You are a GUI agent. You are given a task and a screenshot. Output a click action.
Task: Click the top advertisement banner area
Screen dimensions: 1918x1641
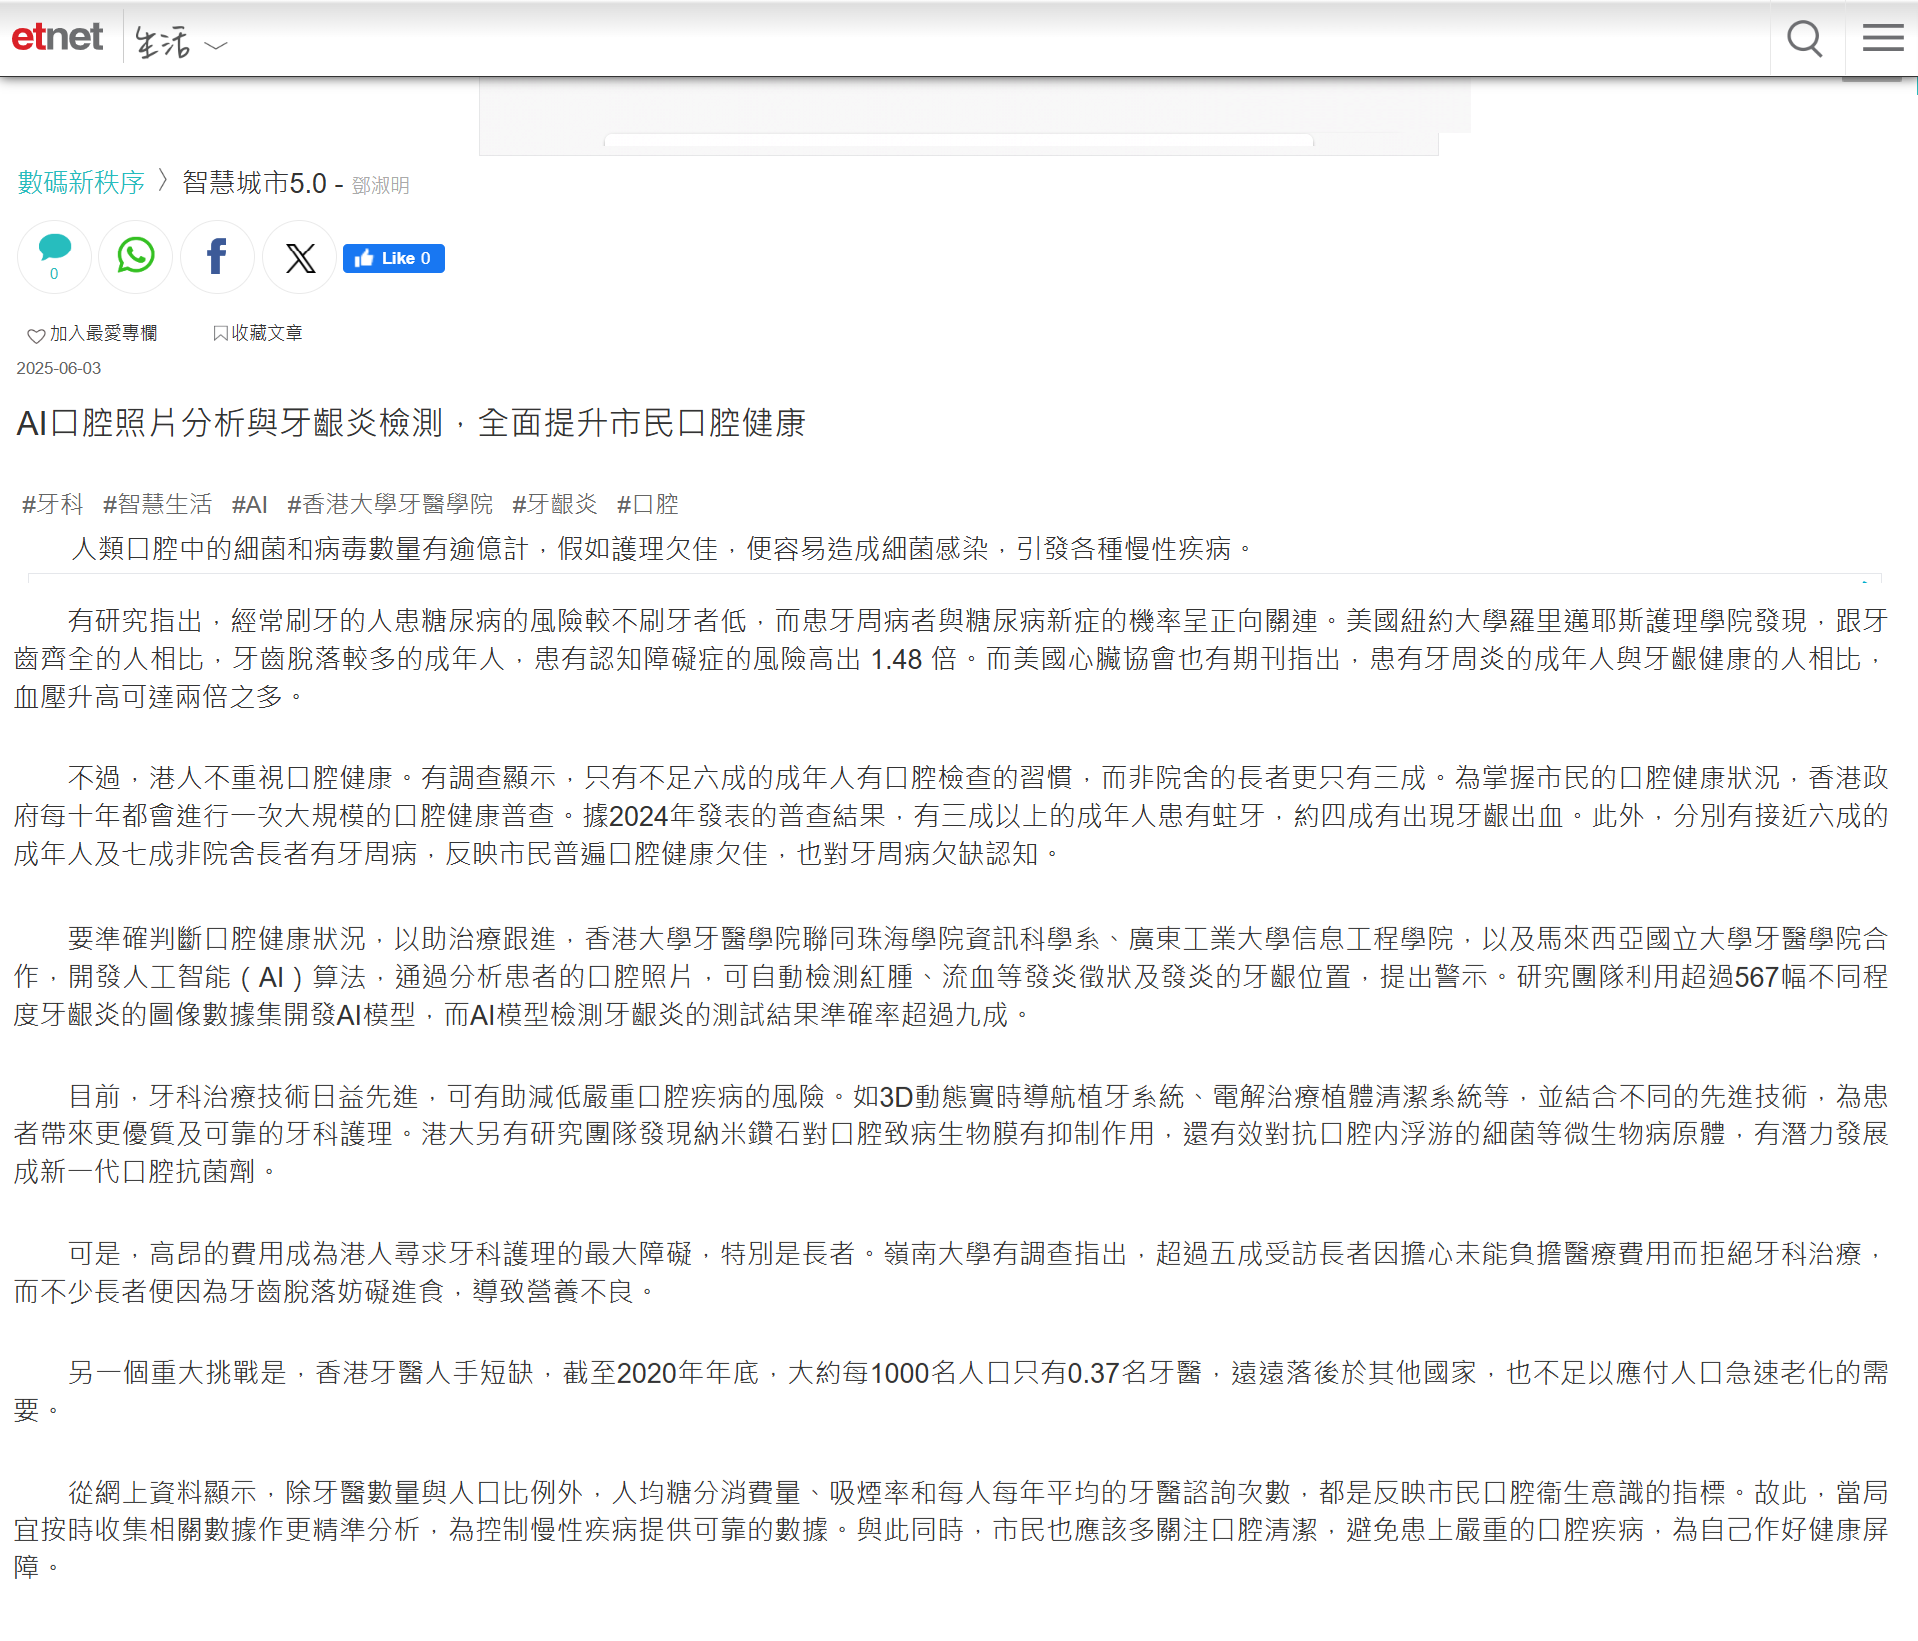click(959, 117)
